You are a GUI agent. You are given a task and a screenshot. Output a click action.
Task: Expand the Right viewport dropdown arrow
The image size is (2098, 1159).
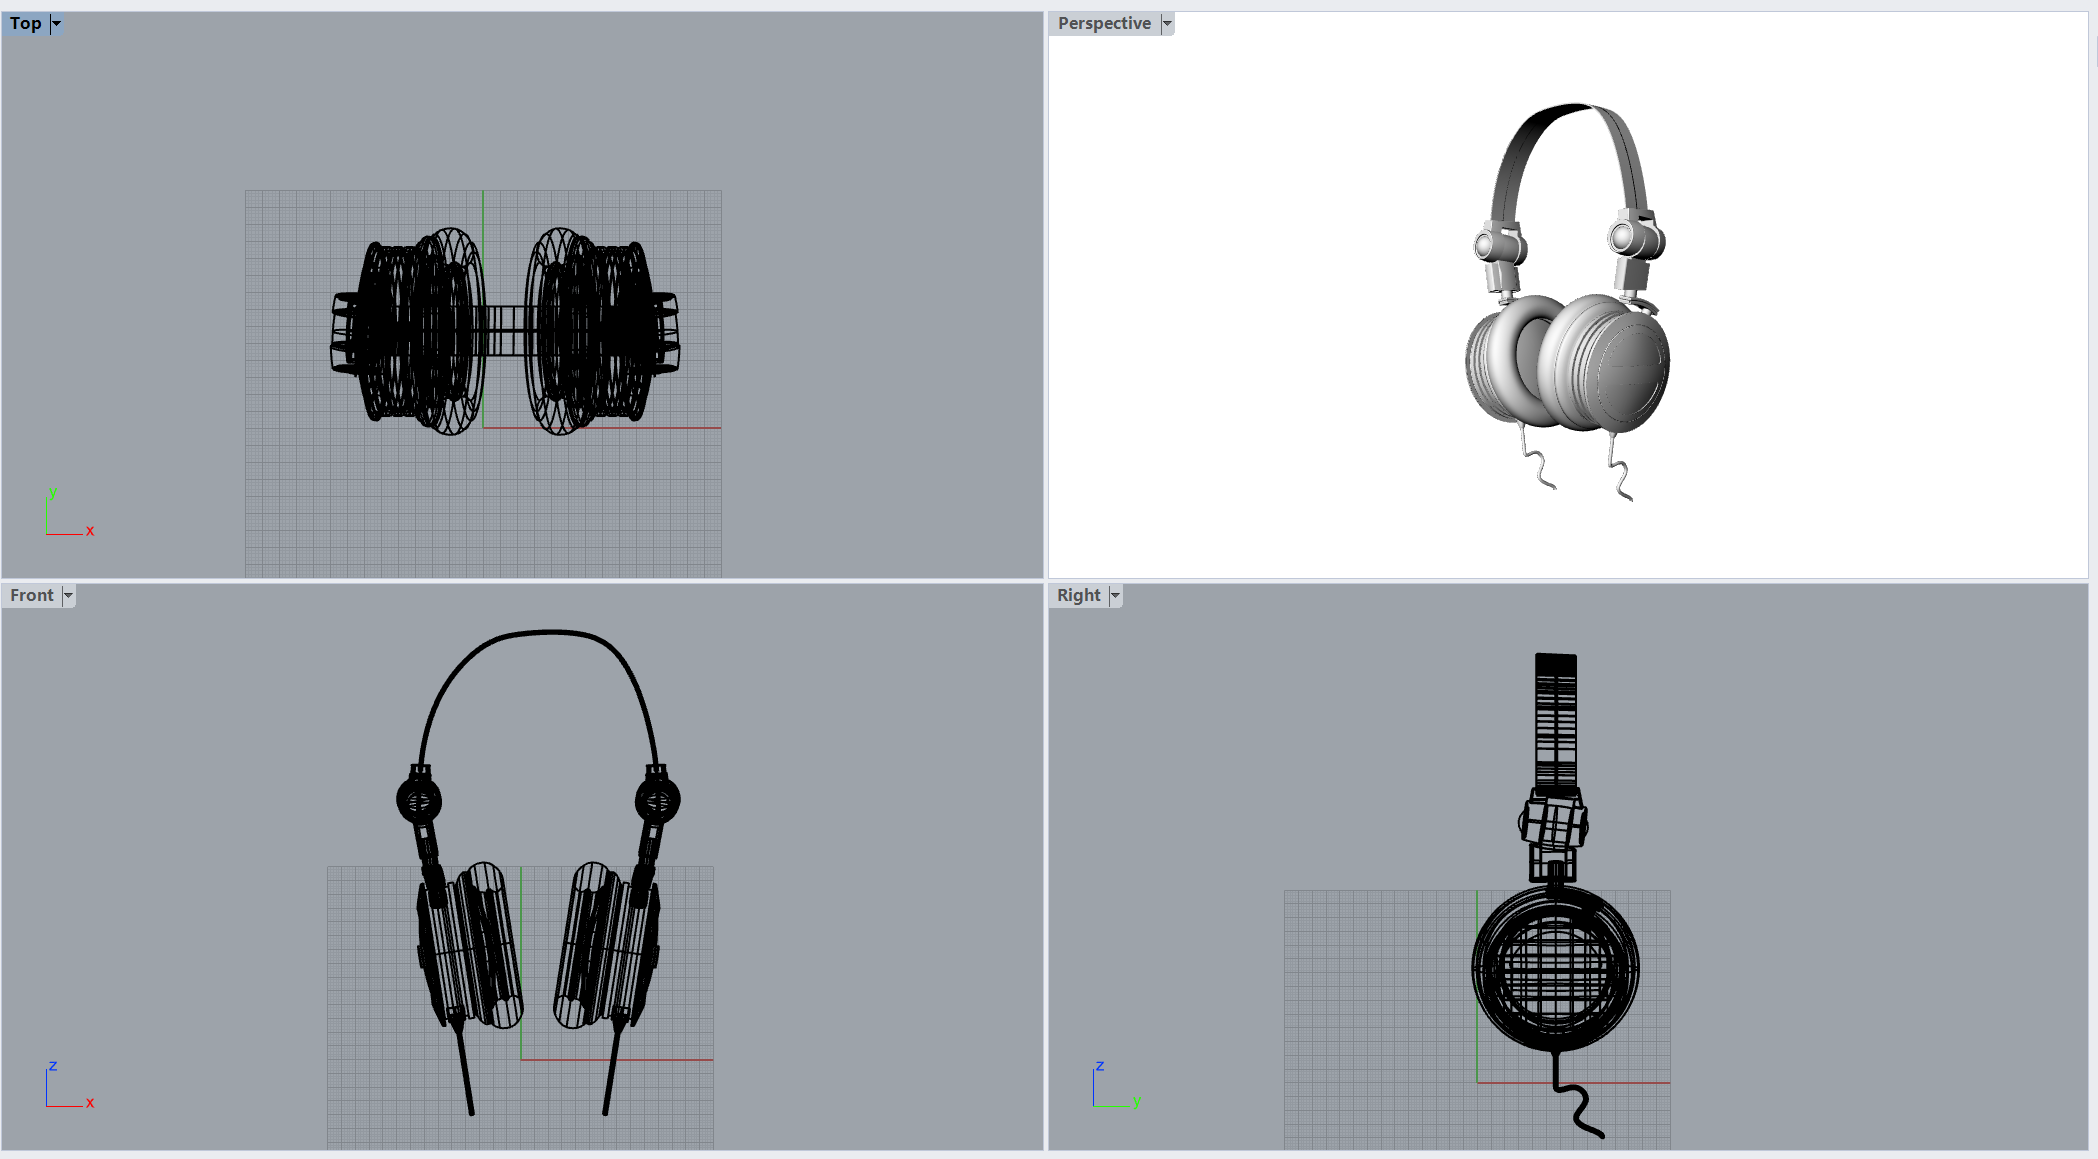coord(1115,595)
